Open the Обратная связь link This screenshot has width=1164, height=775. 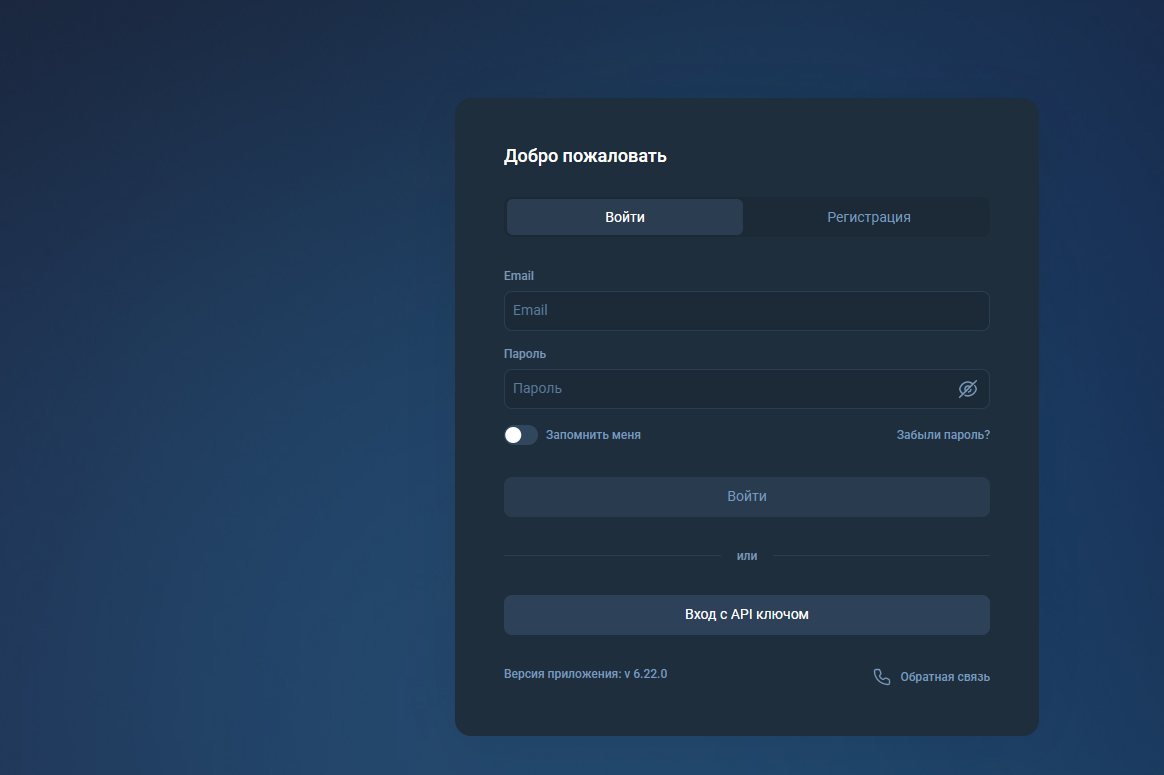[944, 677]
